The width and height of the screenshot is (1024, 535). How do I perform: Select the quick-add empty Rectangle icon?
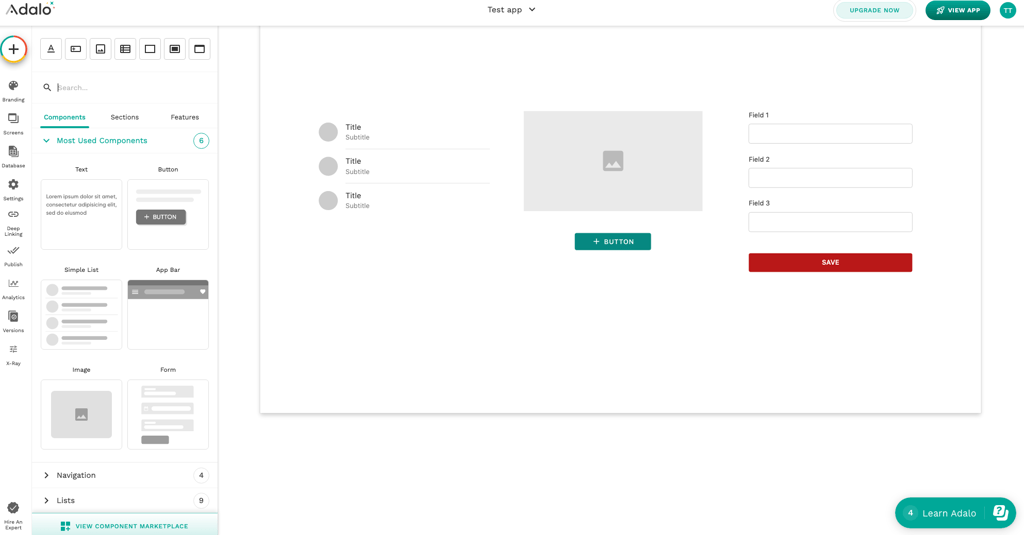[150, 49]
